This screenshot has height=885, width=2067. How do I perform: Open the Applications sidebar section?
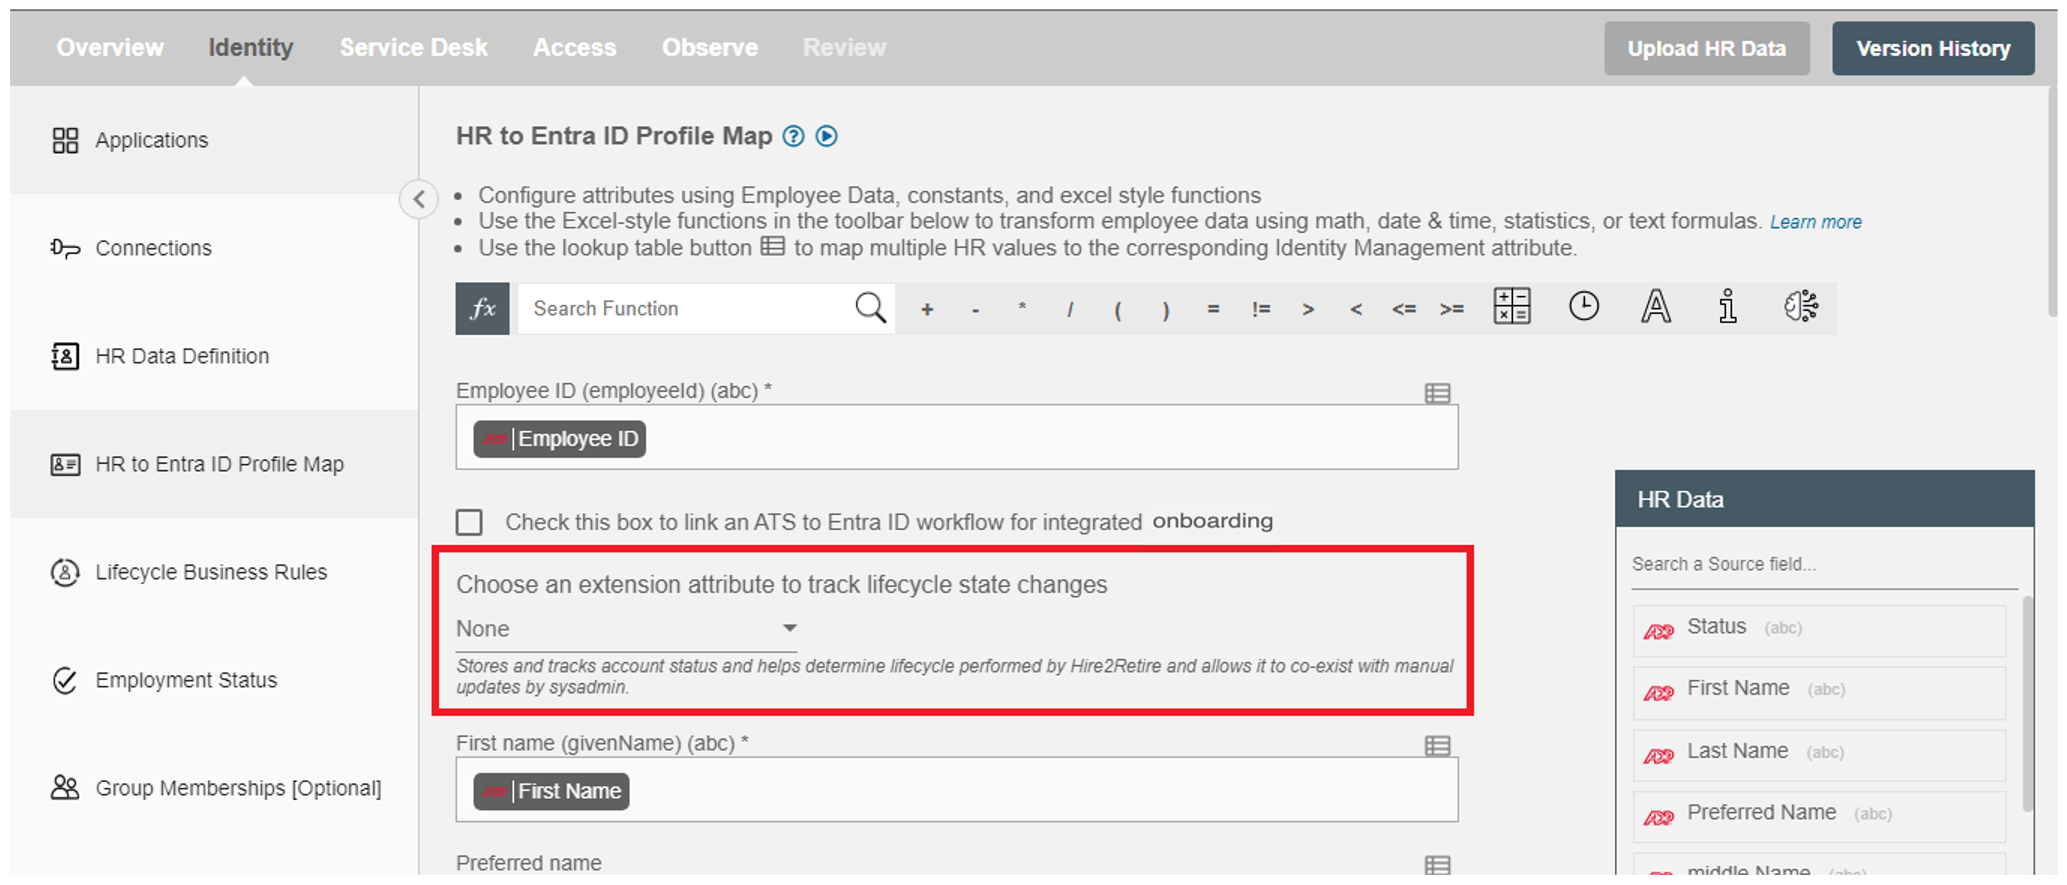point(214,140)
